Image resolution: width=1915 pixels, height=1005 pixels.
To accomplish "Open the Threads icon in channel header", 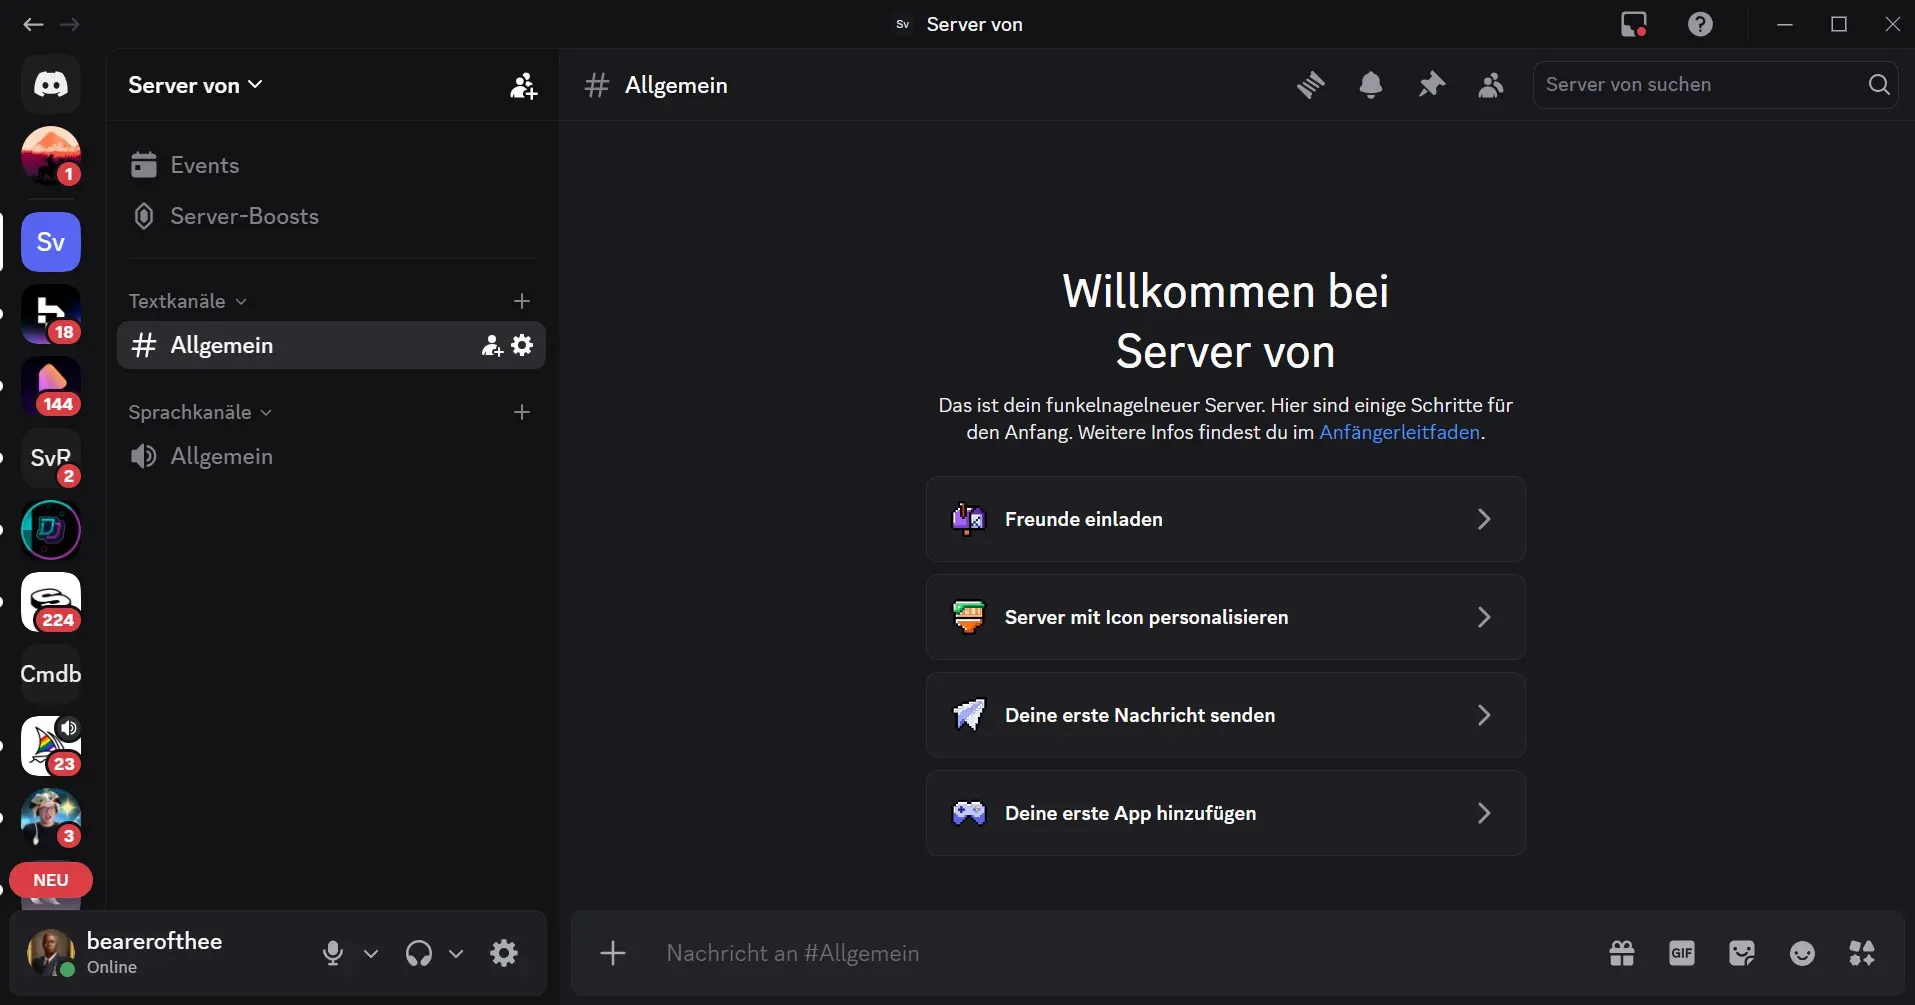I will [1310, 85].
